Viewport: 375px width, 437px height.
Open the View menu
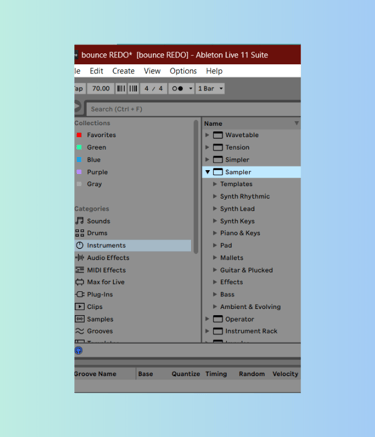pyautogui.click(x=152, y=71)
